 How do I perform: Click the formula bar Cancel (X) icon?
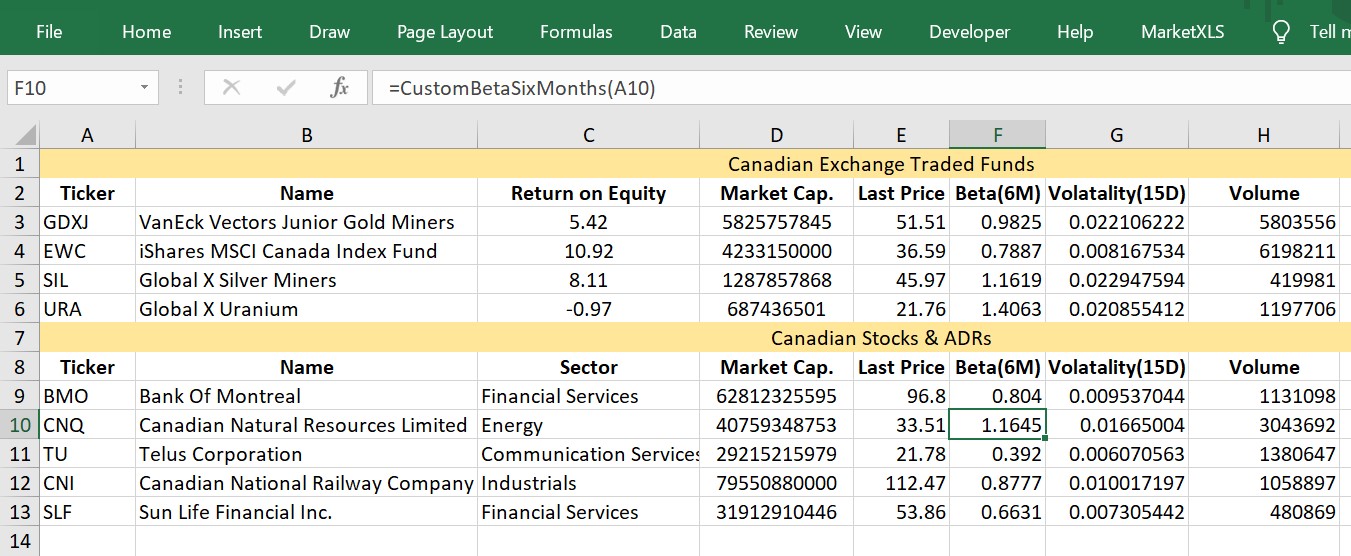[231, 88]
